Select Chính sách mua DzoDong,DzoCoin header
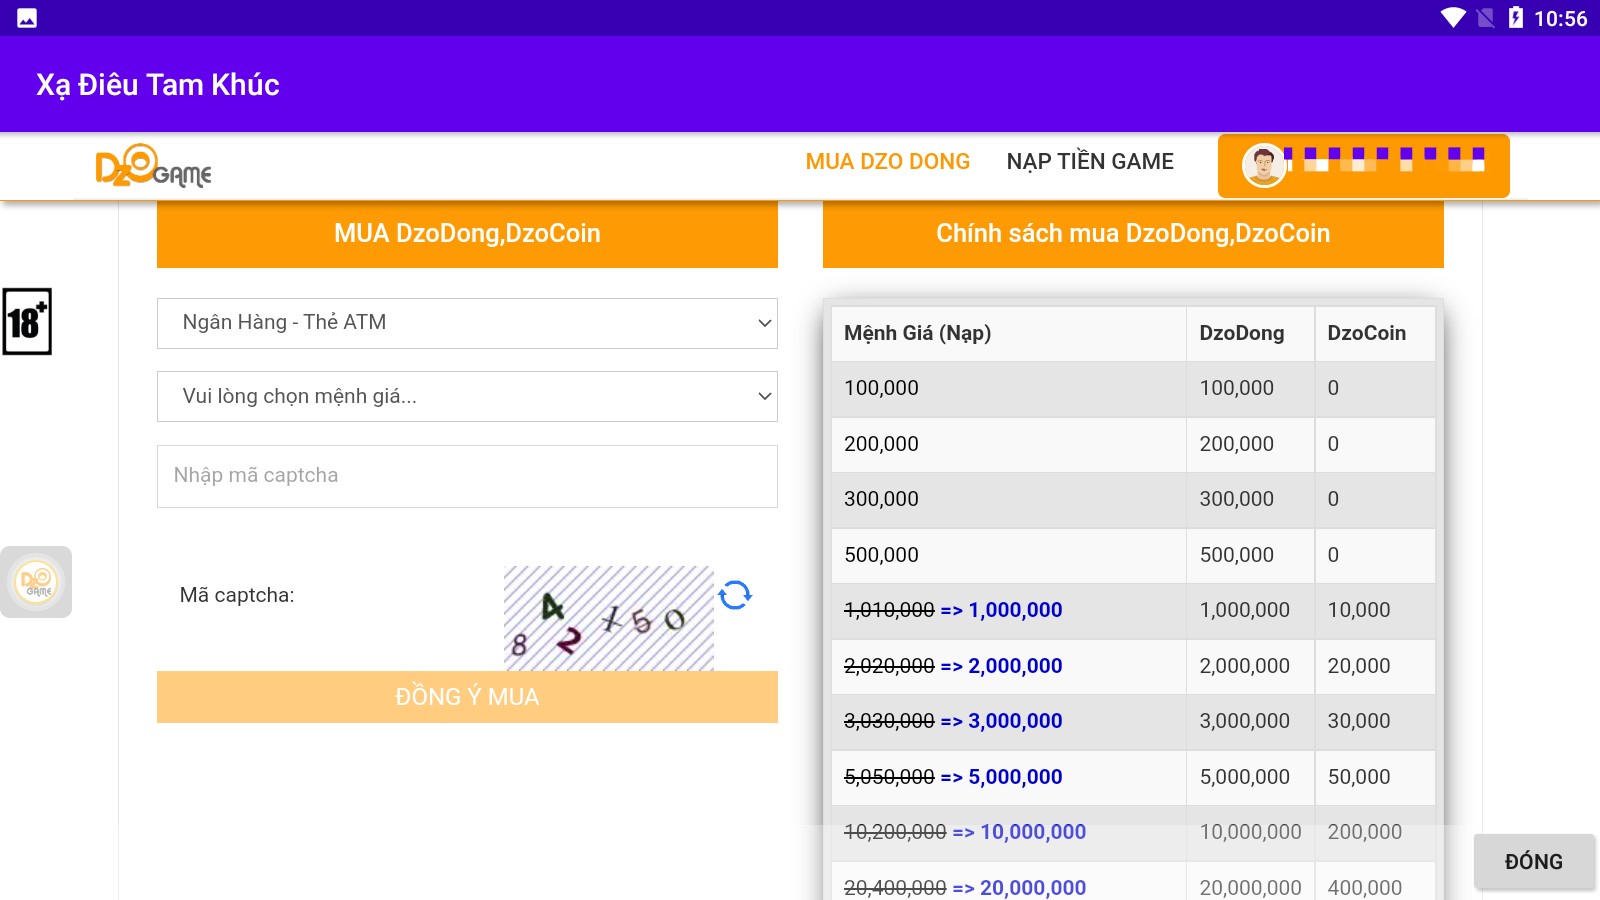The width and height of the screenshot is (1600, 900). coord(1133,234)
